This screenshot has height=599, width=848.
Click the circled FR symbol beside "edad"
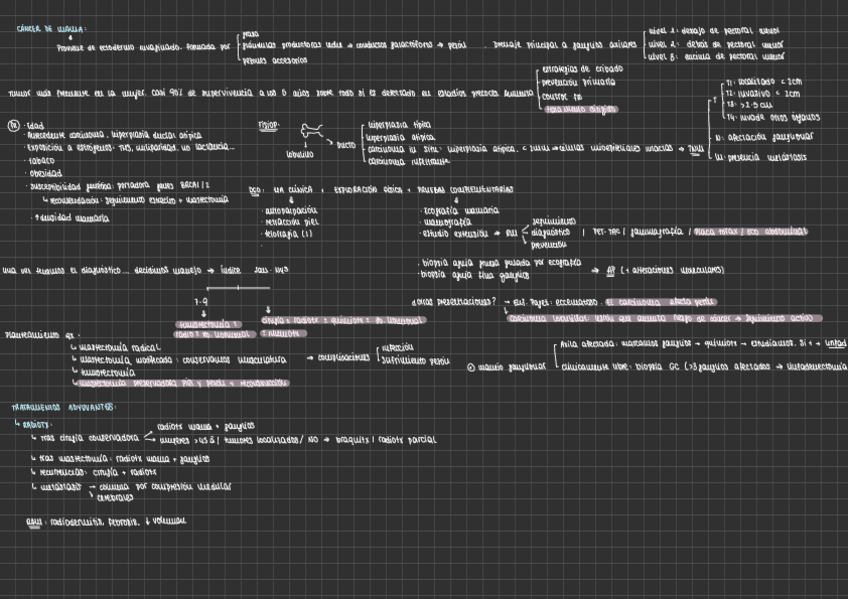coord(12,126)
